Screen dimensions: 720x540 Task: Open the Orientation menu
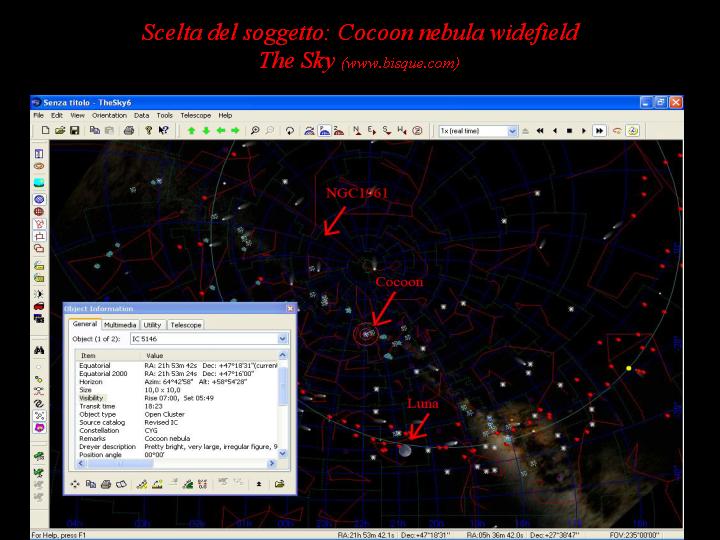[x=109, y=115]
